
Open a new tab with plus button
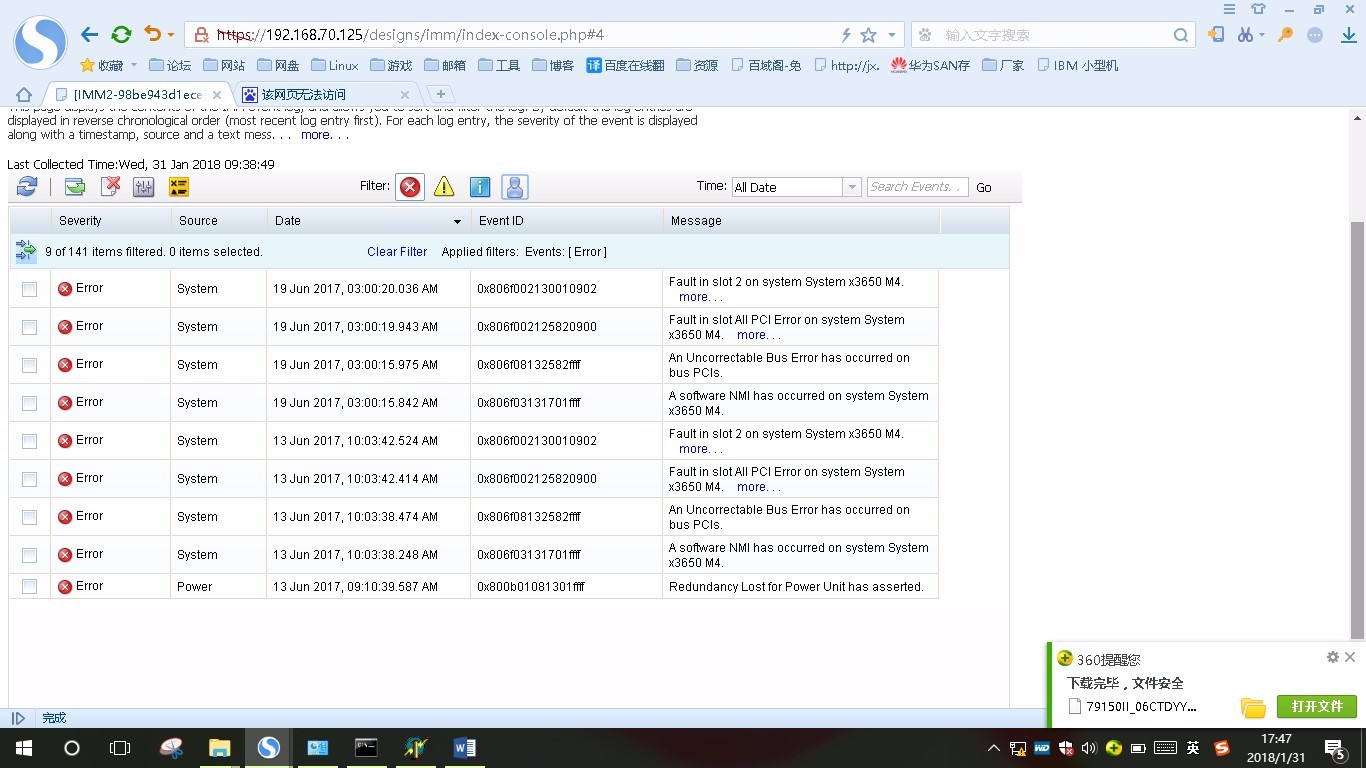pos(440,94)
